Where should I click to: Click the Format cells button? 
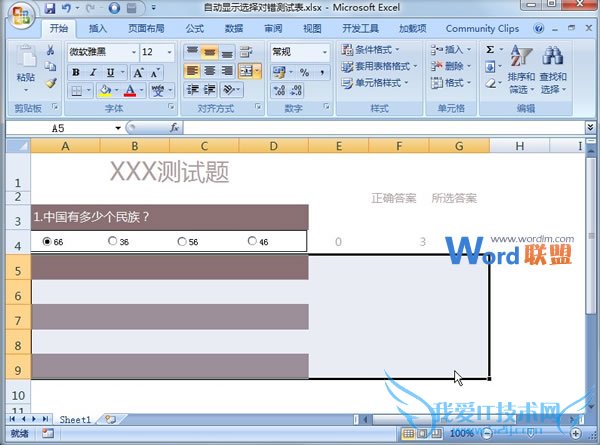click(x=450, y=83)
